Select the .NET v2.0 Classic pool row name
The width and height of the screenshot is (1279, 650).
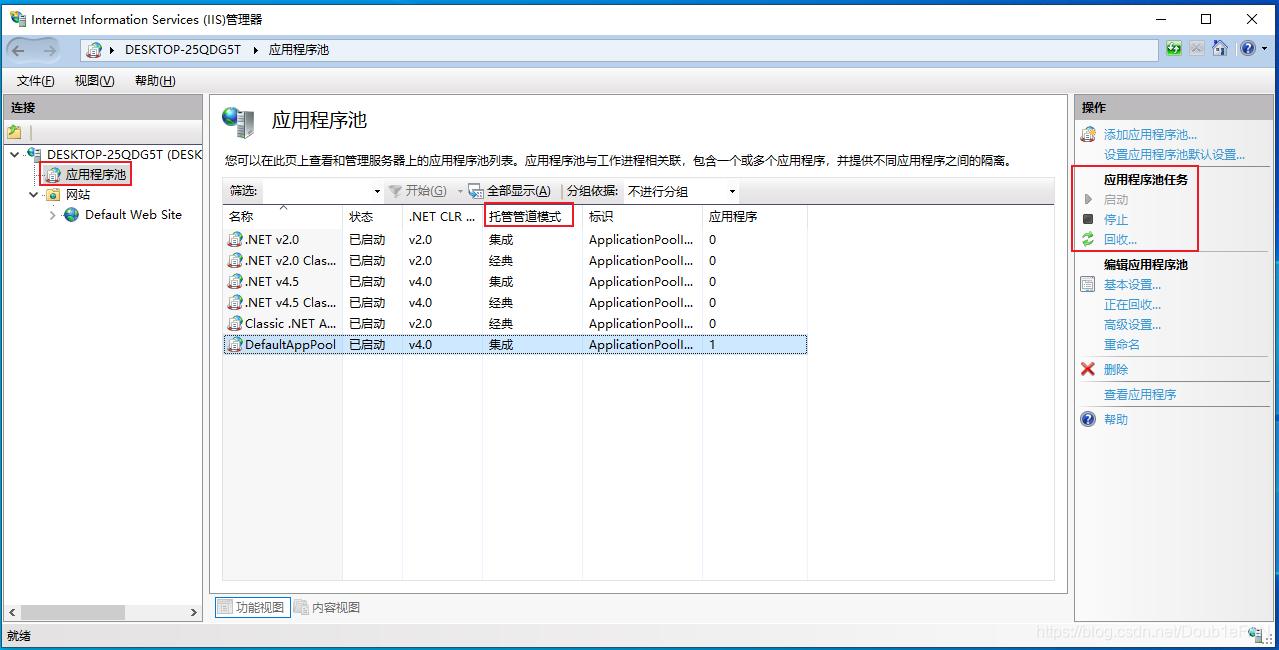click(290, 261)
